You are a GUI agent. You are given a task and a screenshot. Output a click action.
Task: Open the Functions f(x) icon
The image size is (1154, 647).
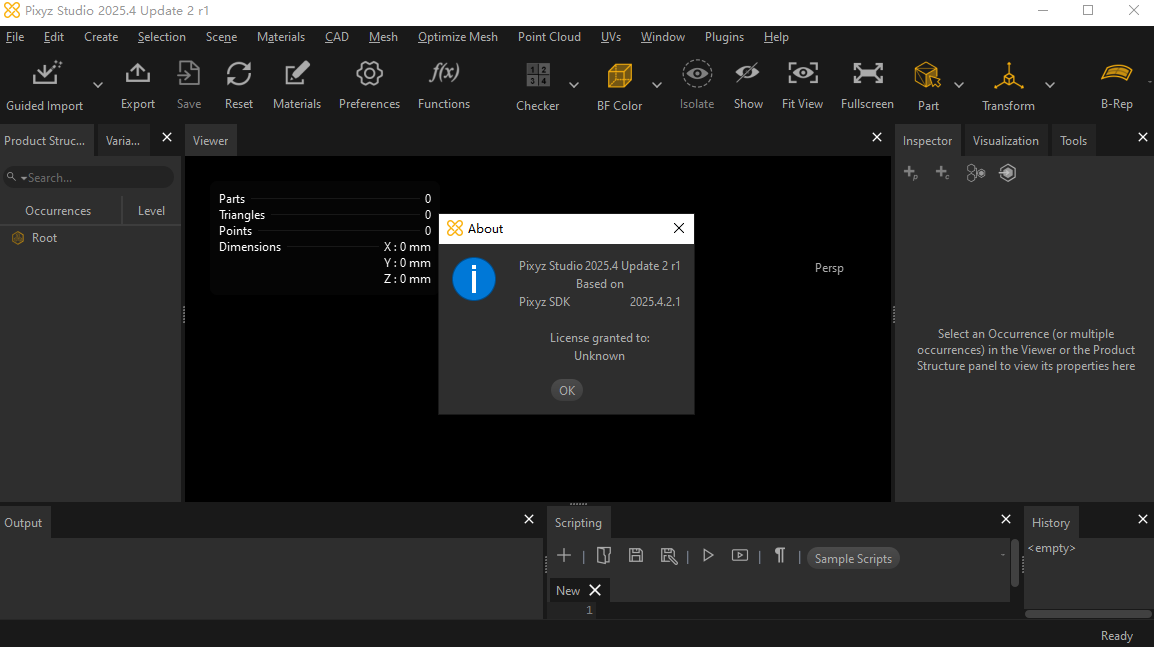point(444,73)
